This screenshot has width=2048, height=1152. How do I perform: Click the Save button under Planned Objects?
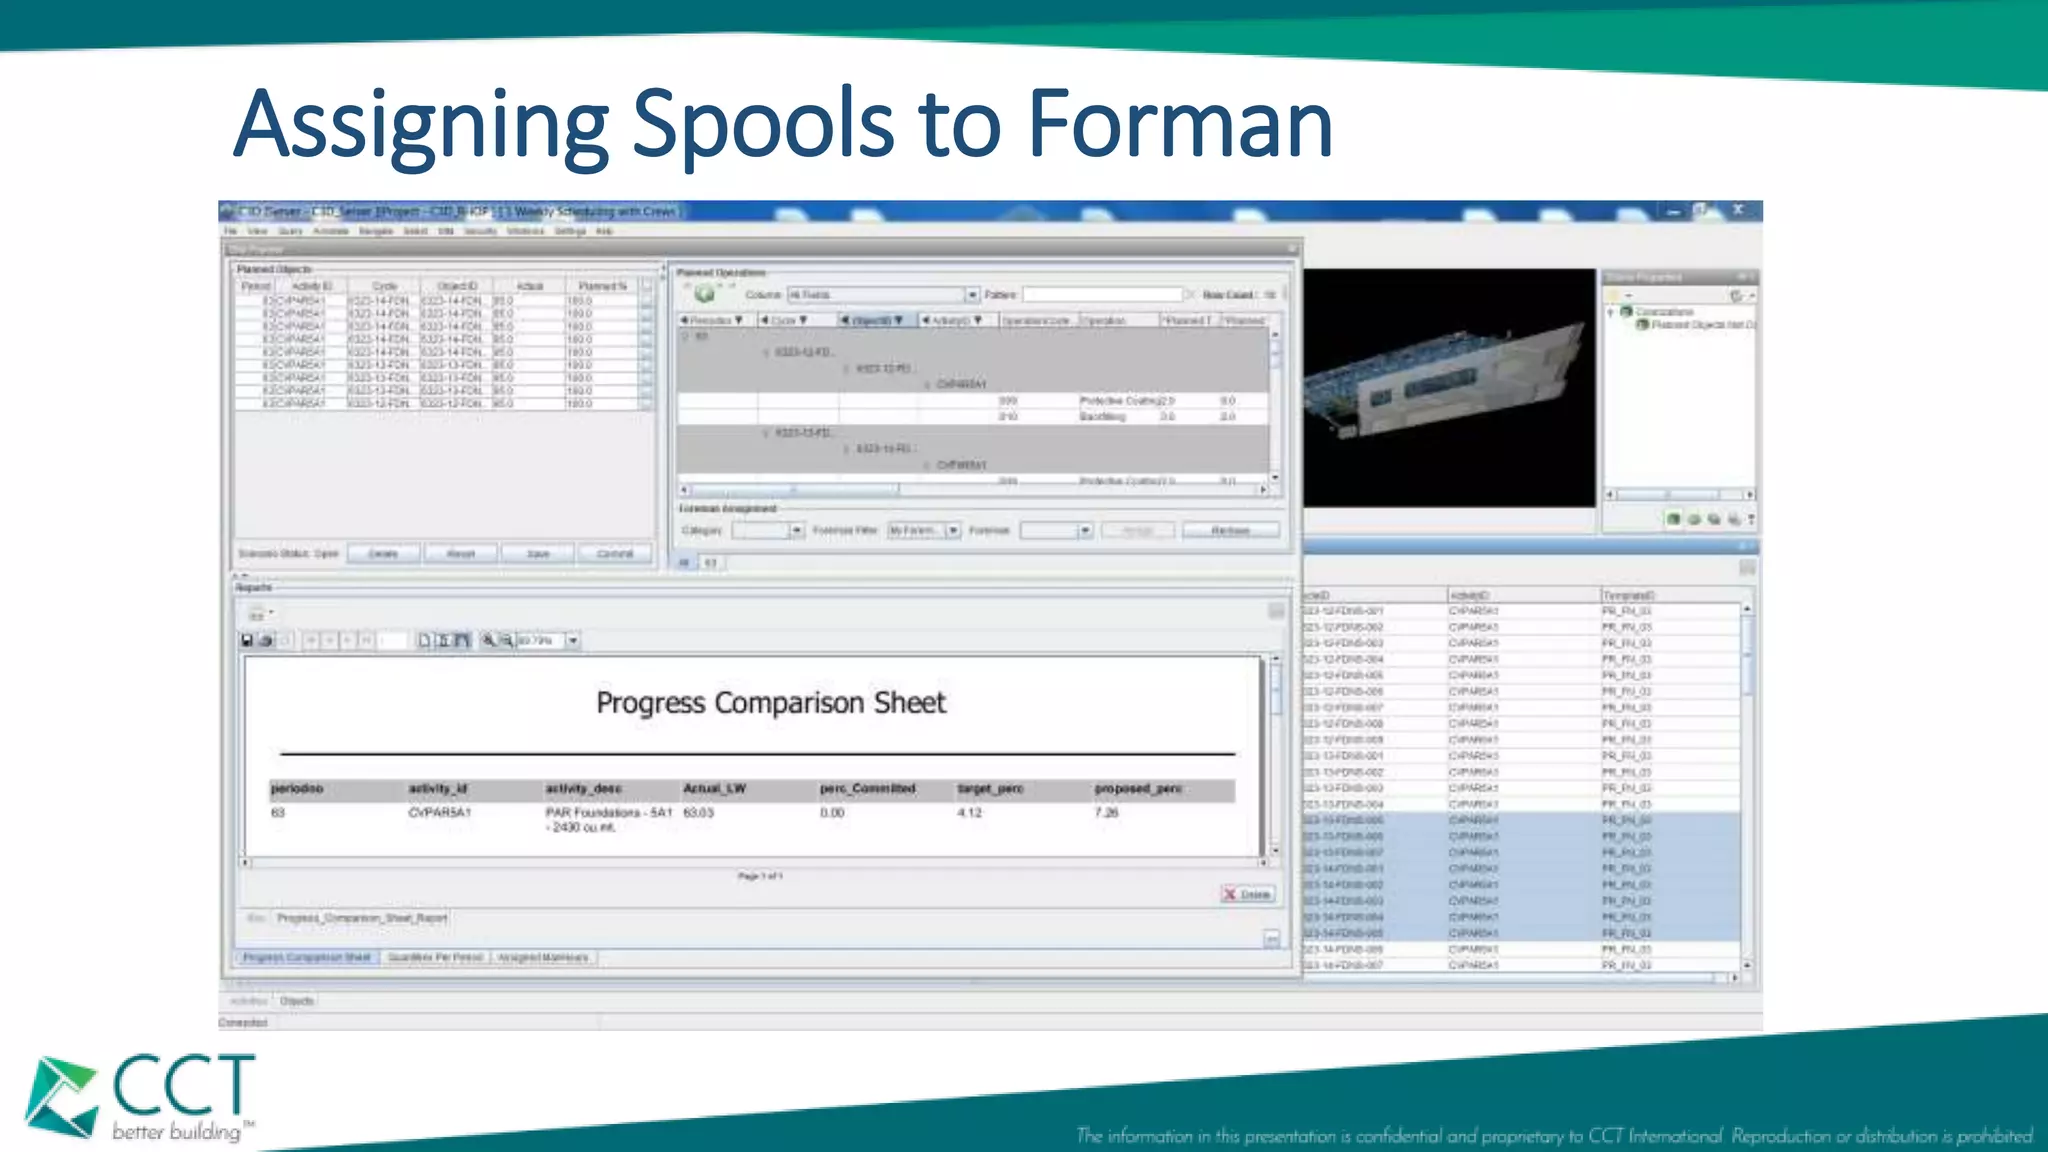coord(538,553)
